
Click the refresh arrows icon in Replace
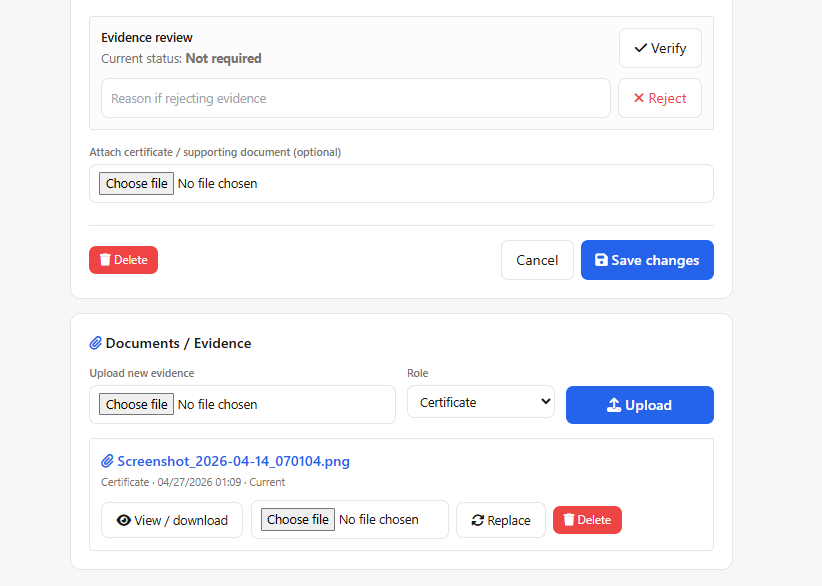coord(478,520)
